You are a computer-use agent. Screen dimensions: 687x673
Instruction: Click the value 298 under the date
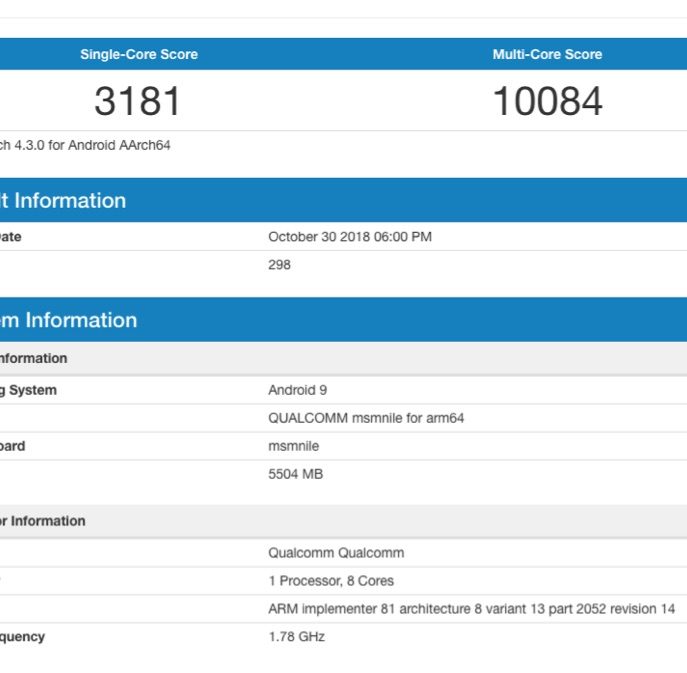click(279, 265)
